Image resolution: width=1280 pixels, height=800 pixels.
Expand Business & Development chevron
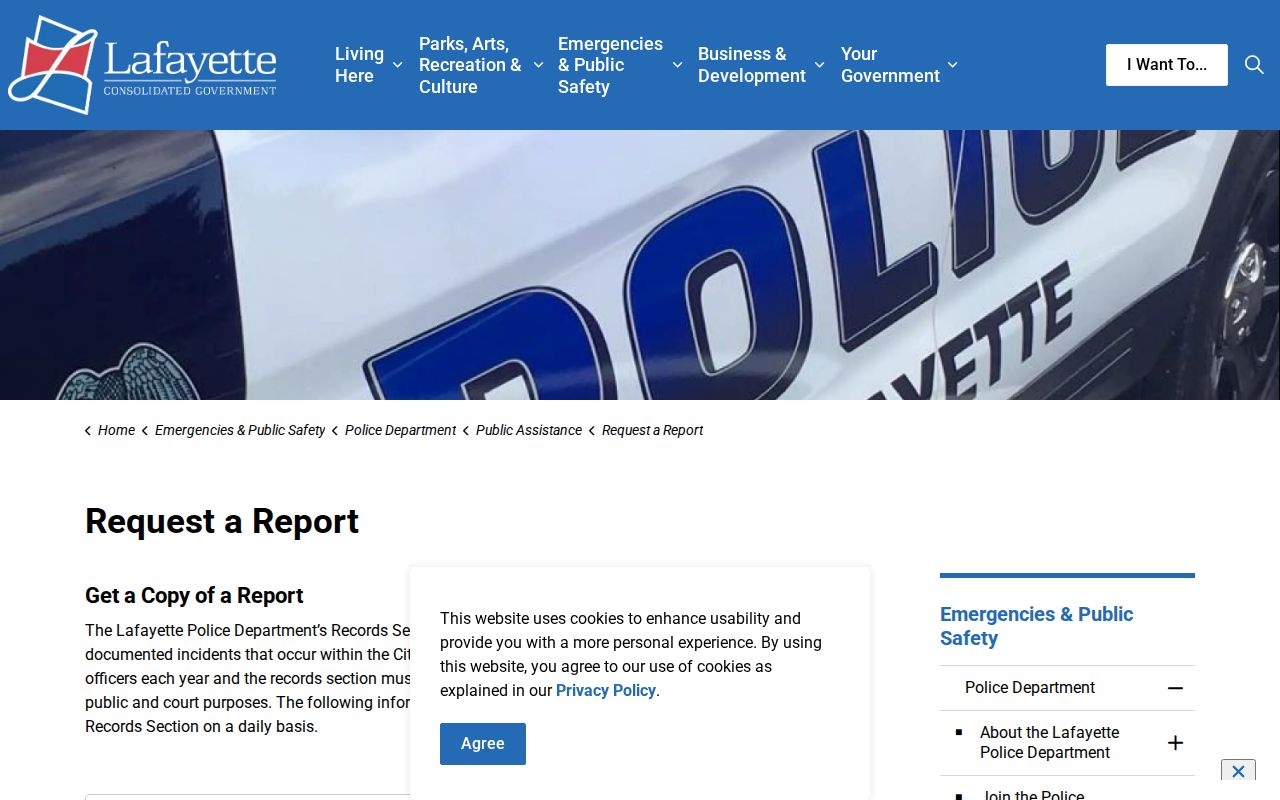[819, 65]
